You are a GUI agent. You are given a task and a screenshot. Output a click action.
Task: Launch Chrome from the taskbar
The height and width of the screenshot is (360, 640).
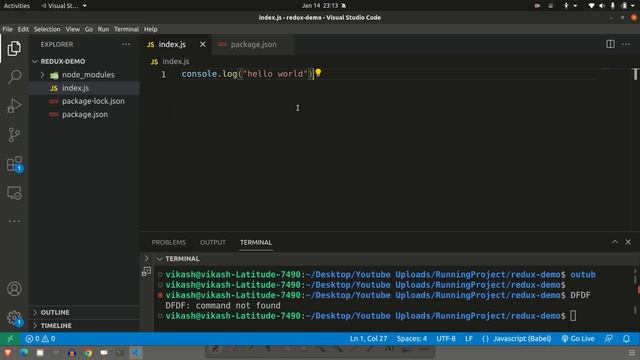(x=88, y=353)
